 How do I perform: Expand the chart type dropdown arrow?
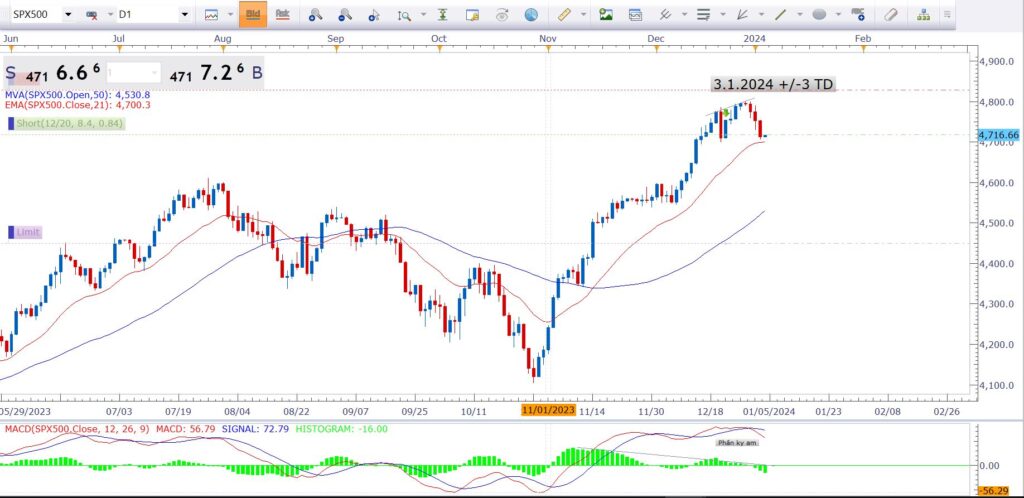(x=229, y=14)
